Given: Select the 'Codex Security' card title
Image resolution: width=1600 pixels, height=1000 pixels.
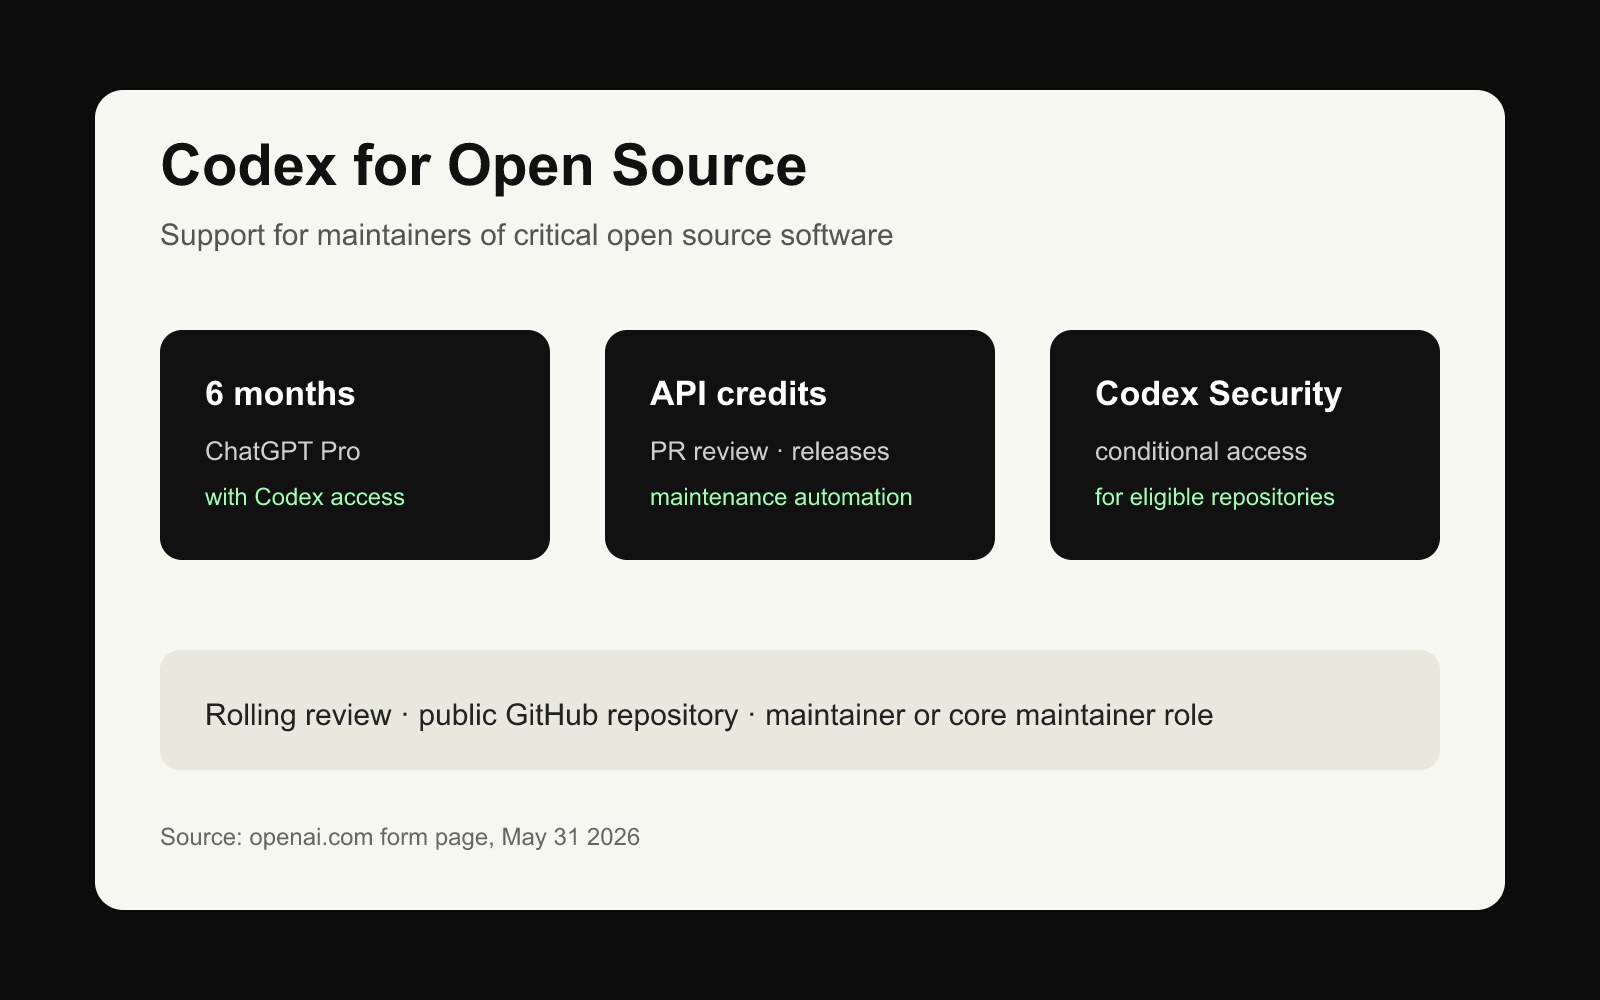Looking at the screenshot, I should 1218,393.
